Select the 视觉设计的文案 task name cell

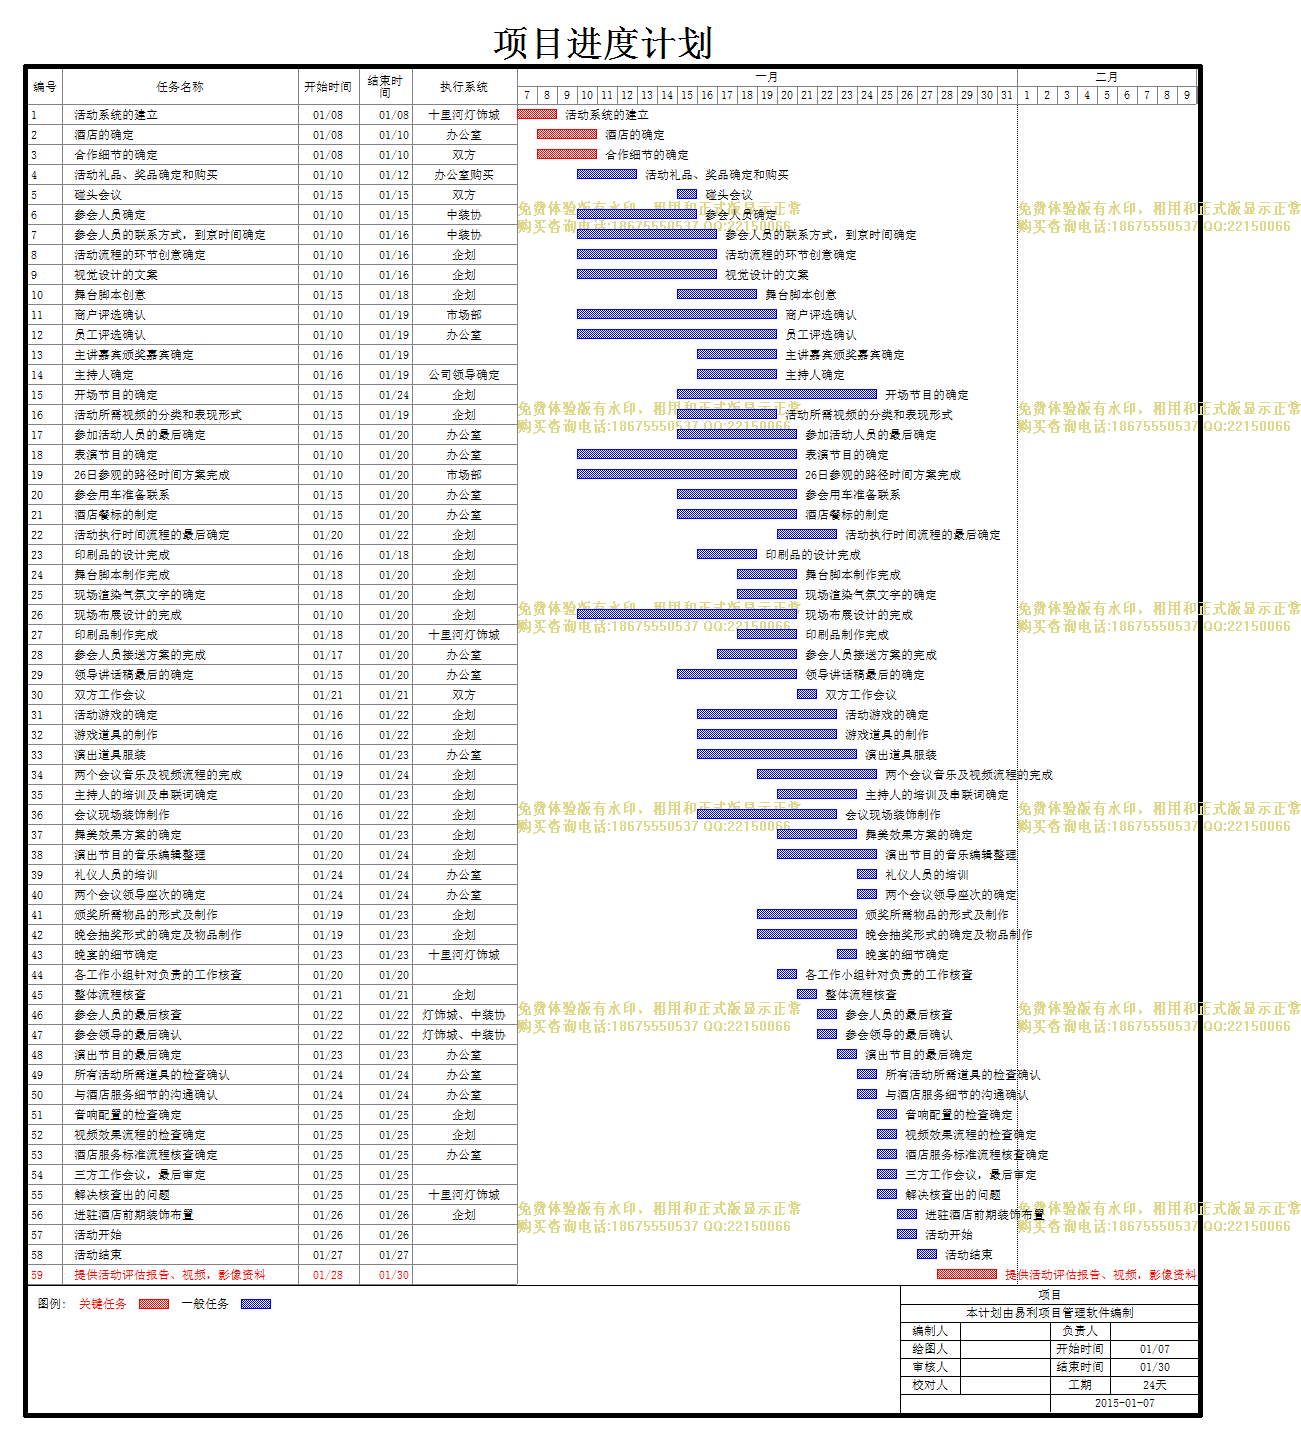(x=181, y=275)
